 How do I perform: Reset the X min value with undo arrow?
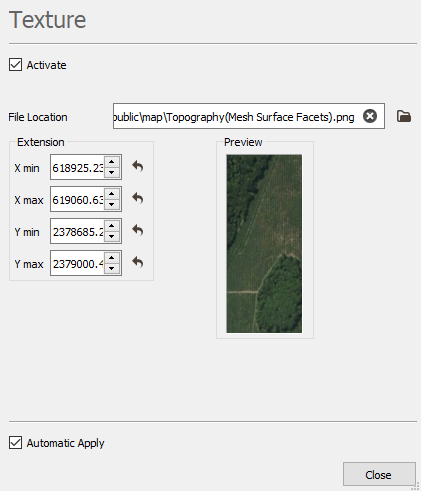(x=138, y=166)
